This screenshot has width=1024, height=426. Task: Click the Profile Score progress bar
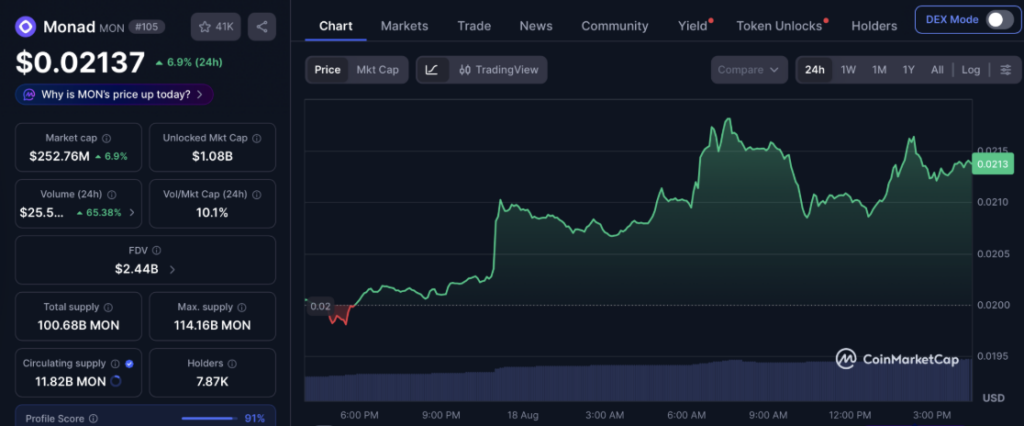[x=208, y=418]
